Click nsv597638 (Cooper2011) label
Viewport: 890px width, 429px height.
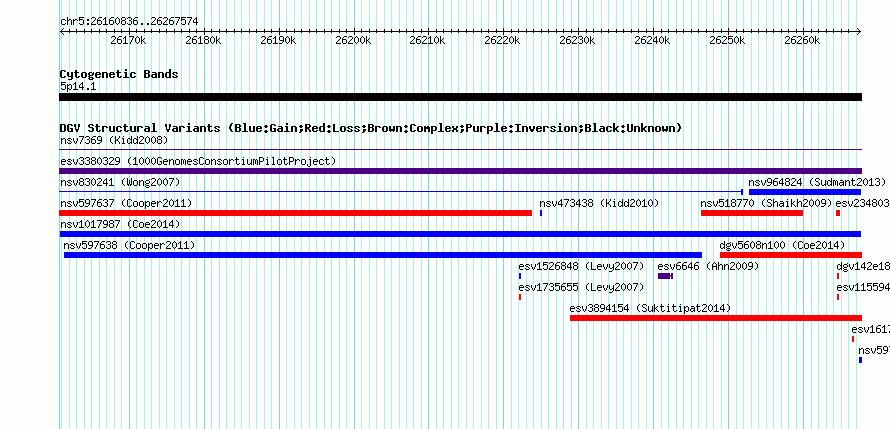pos(129,245)
